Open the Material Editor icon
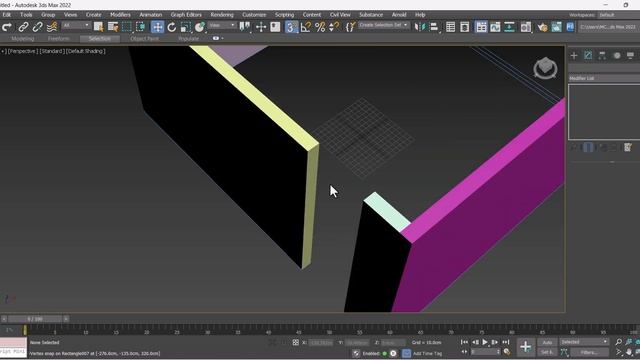 (x=526, y=27)
